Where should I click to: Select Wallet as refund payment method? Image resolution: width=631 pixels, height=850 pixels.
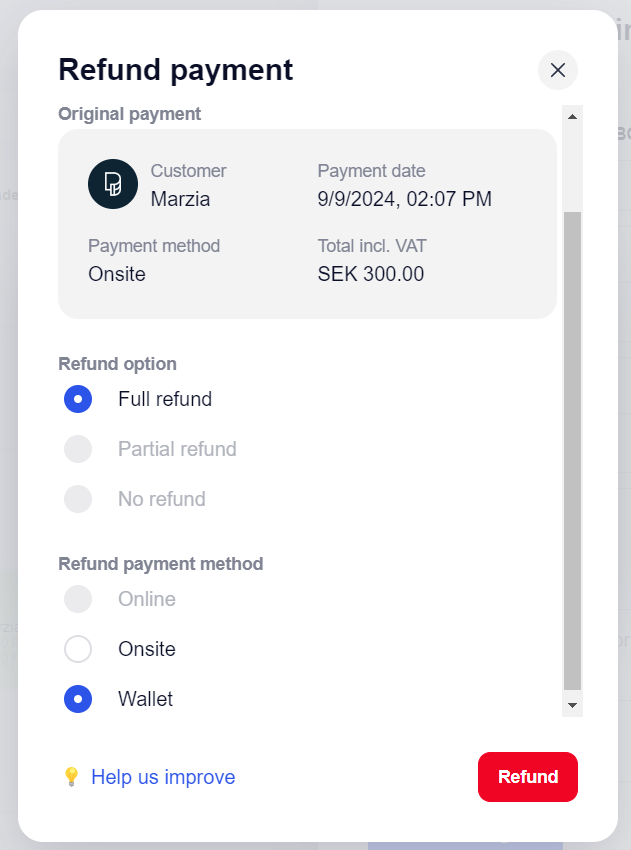[x=78, y=699]
